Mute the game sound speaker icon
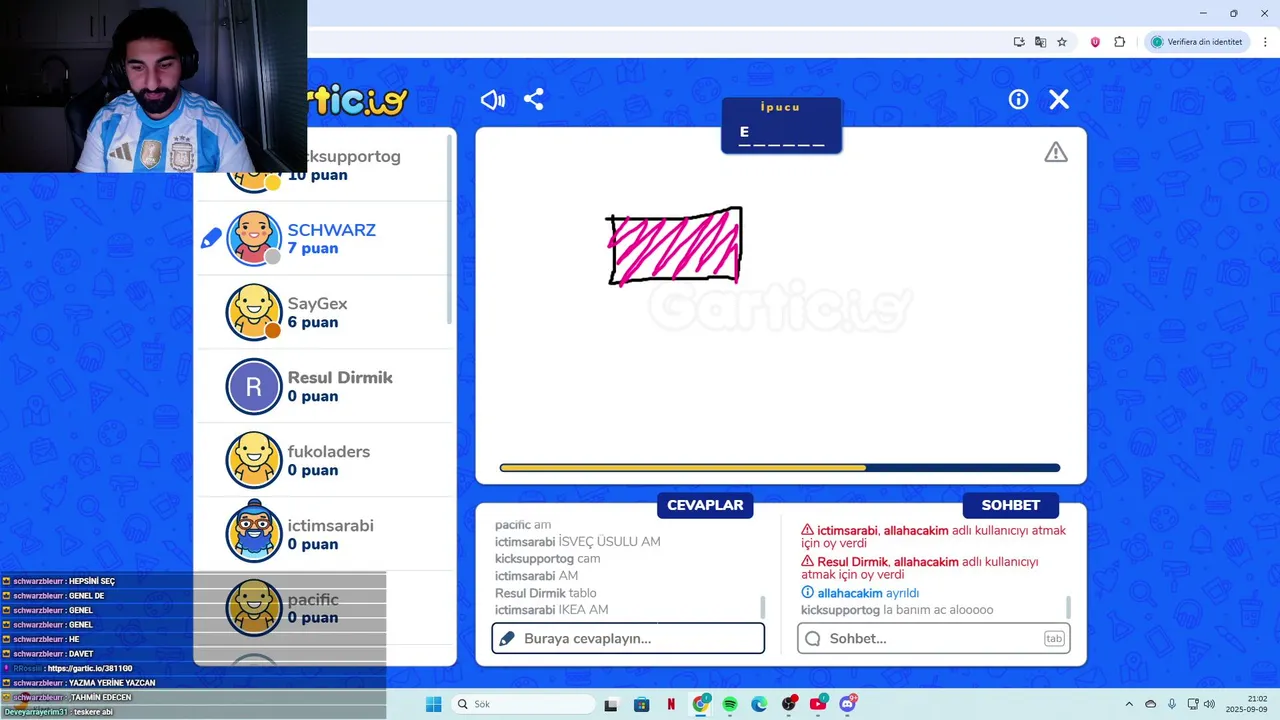Screen dimensions: 1280x720 [x=493, y=99]
